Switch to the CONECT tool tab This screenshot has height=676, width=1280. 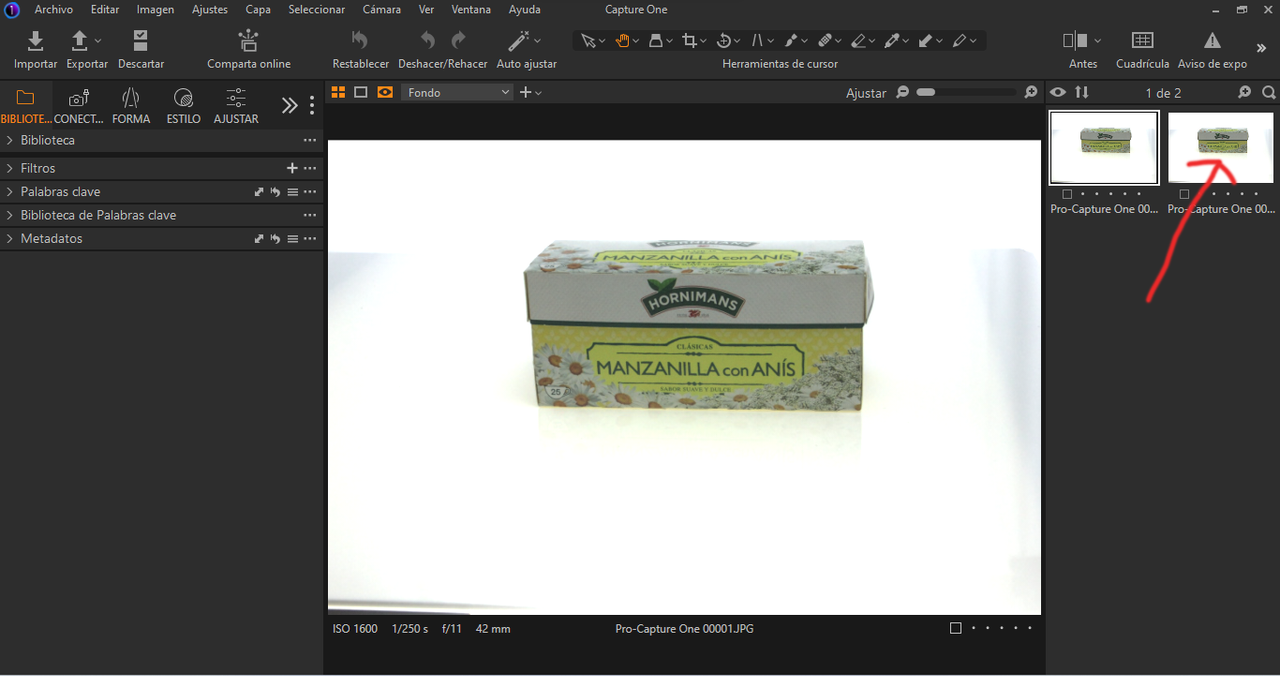pyautogui.click(x=79, y=106)
